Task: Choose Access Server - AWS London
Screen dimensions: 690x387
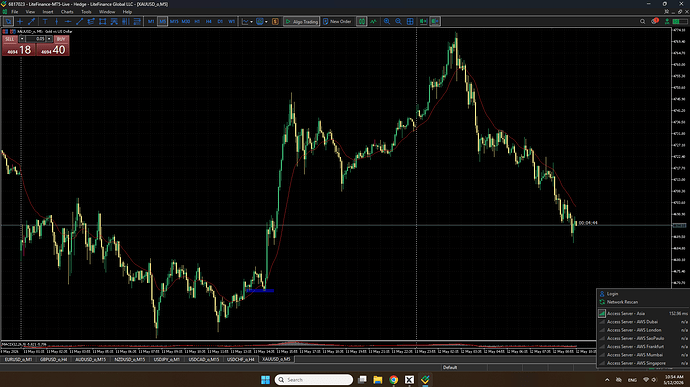Action: (x=642, y=330)
